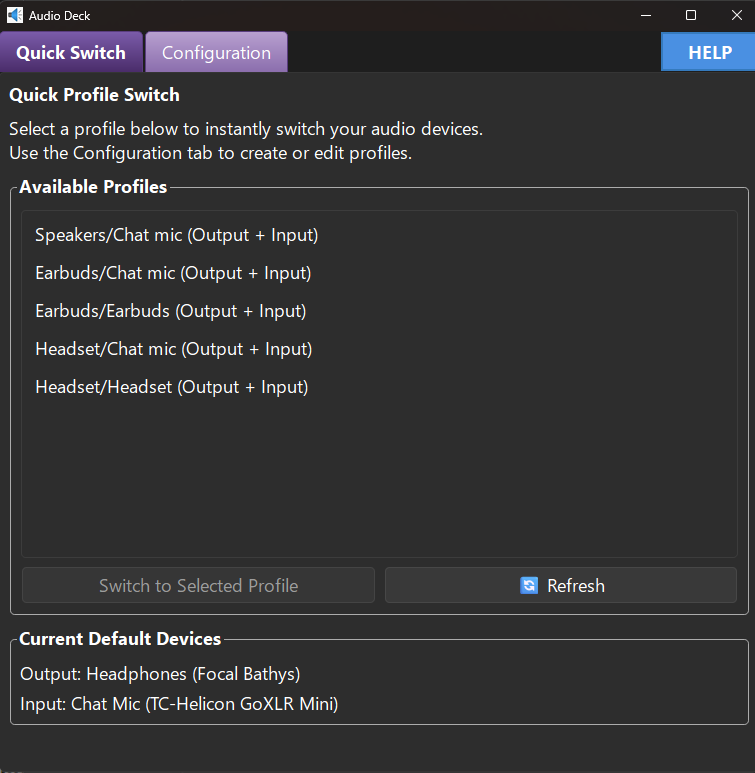Click the Audio Deck app icon in title bar

pyautogui.click(x=15, y=15)
